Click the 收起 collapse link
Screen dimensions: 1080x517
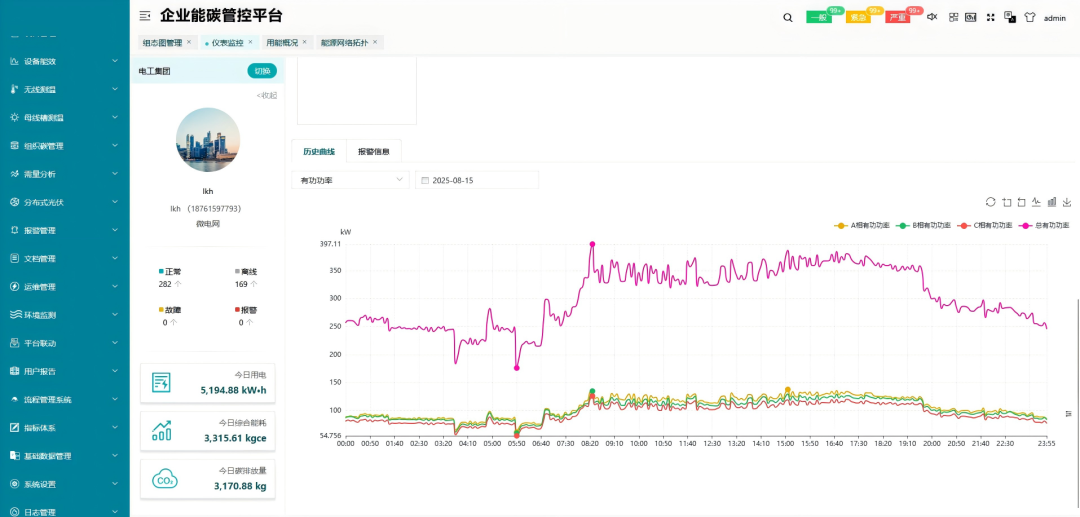click(267, 95)
